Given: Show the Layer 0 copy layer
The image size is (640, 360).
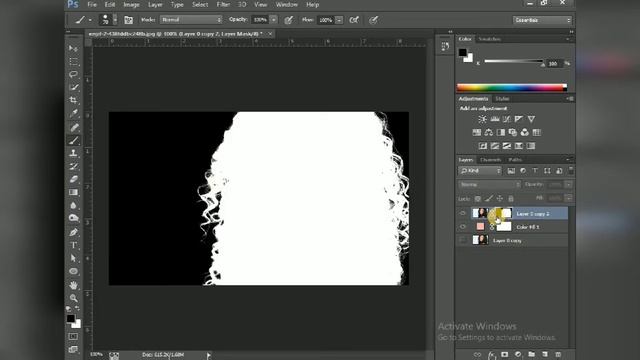Looking at the screenshot, I should (x=462, y=240).
